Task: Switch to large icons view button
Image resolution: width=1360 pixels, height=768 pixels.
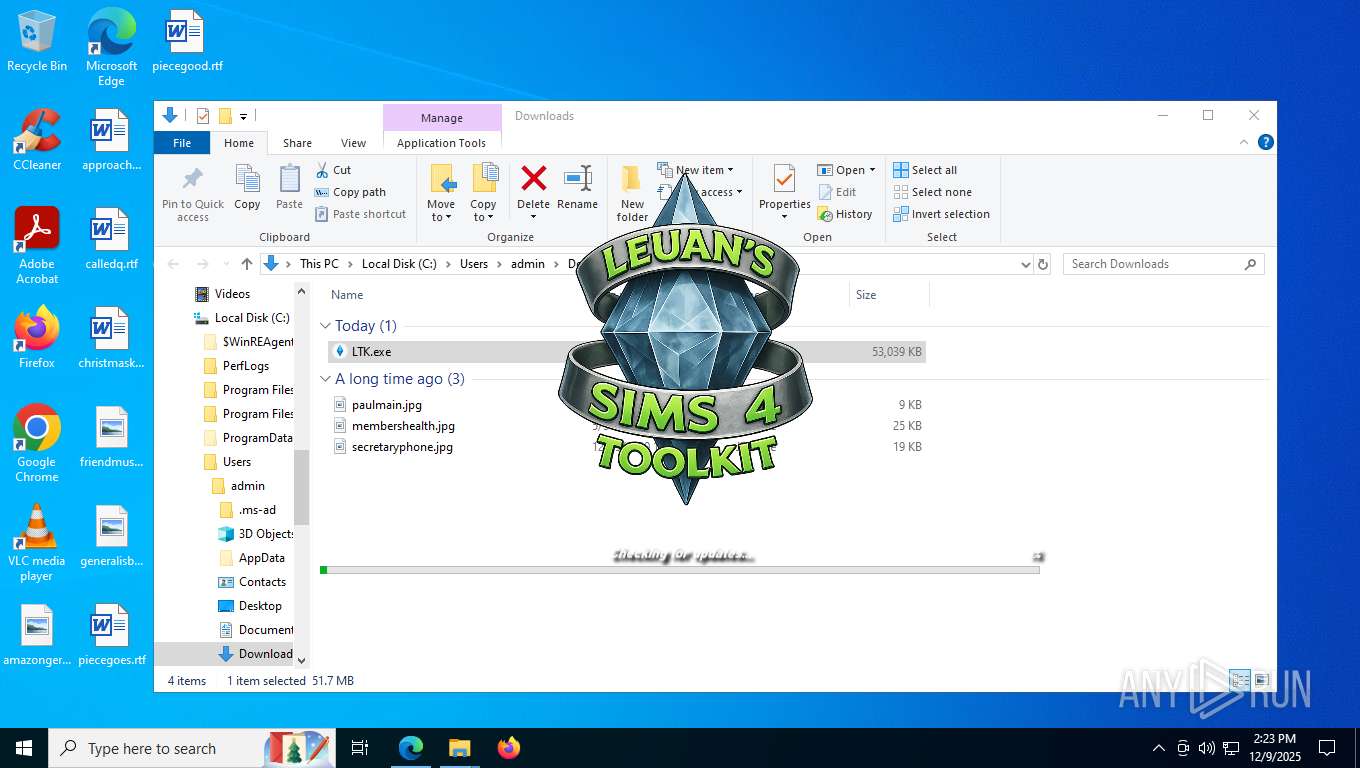Action: tap(1261, 680)
